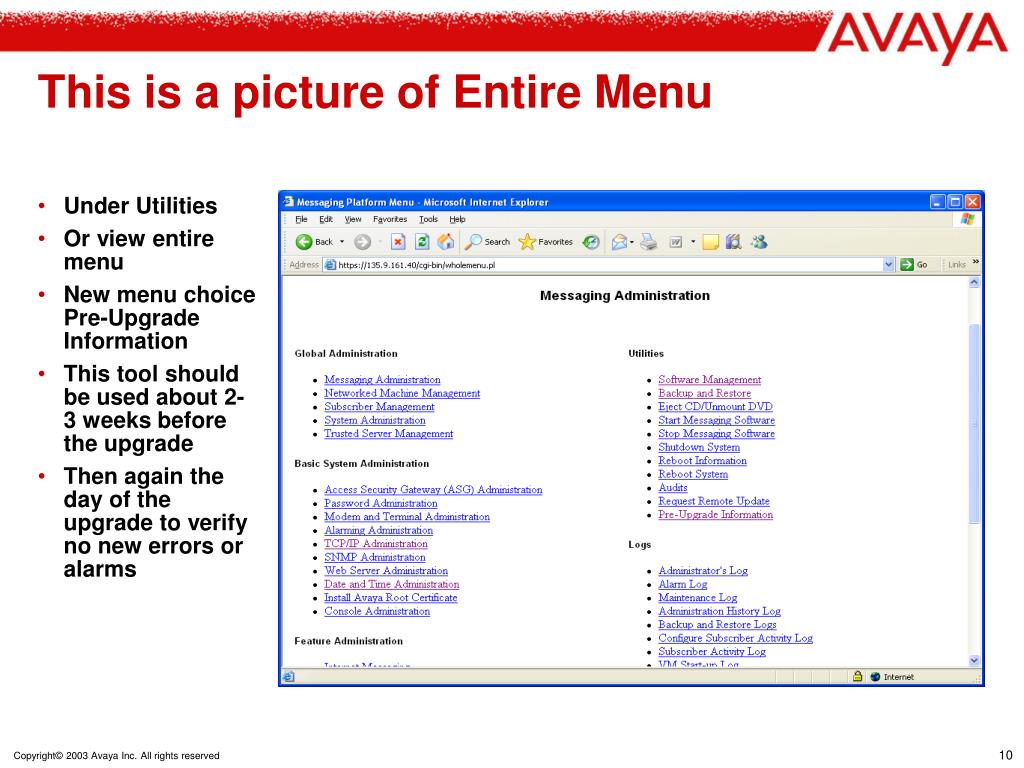Image resolution: width=1024 pixels, height=768 pixels.
Task: Refresh the page using green arrows icon
Action: [x=422, y=242]
